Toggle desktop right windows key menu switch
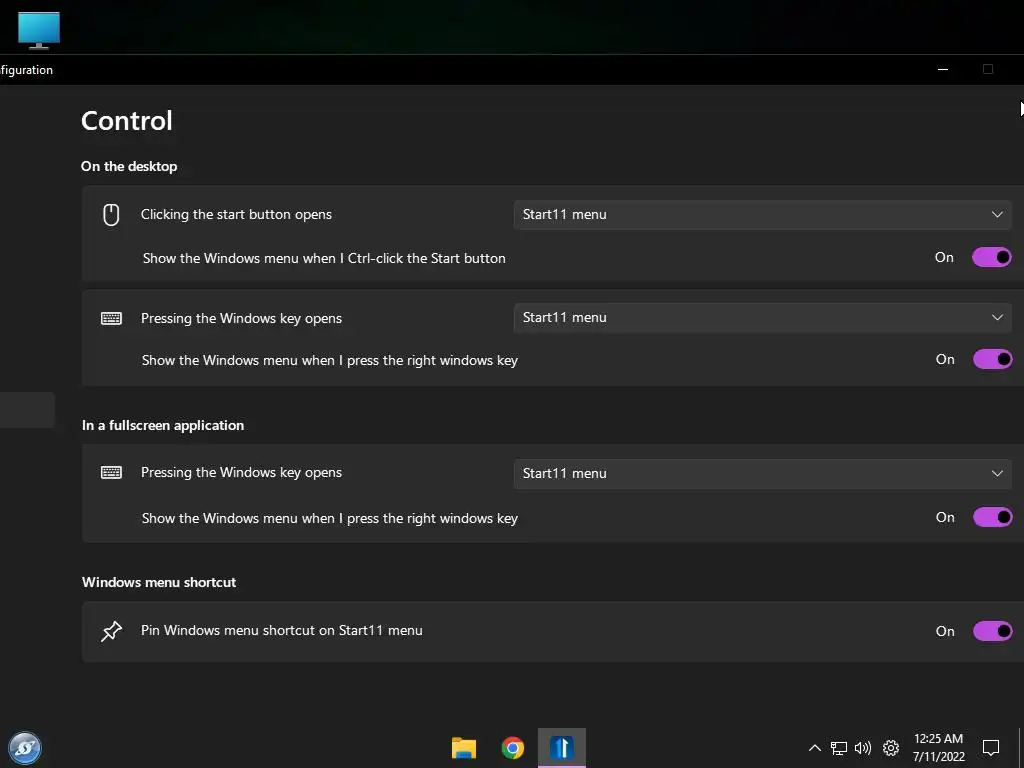This screenshot has height=768, width=1024. point(993,359)
